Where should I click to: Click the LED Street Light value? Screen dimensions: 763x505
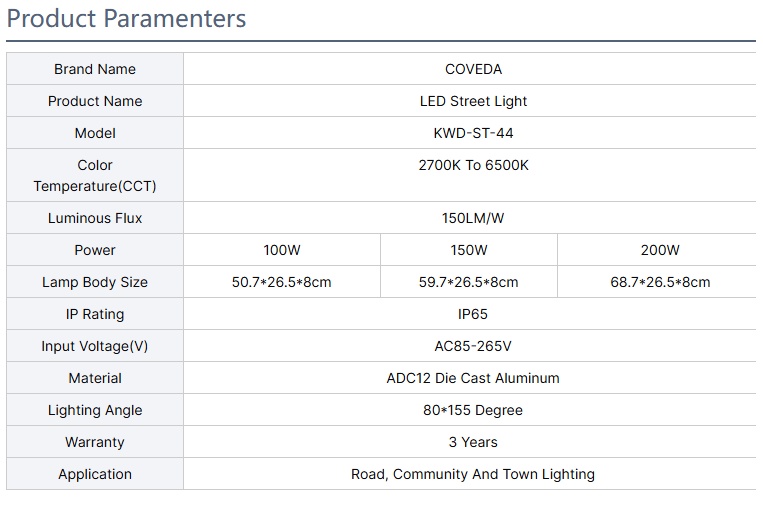473,101
